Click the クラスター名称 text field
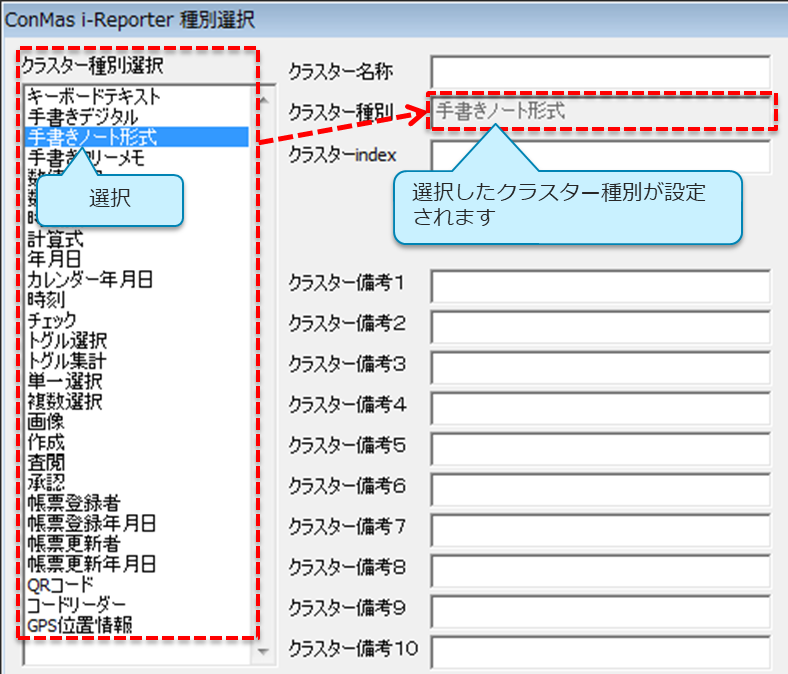The width and height of the screenshot is (788, 674). 600,72
